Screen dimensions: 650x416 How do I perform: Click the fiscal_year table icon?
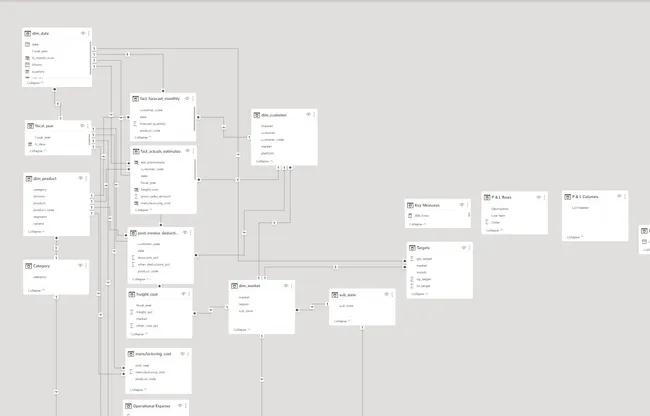pyautogui.click(x=30, y=126)
